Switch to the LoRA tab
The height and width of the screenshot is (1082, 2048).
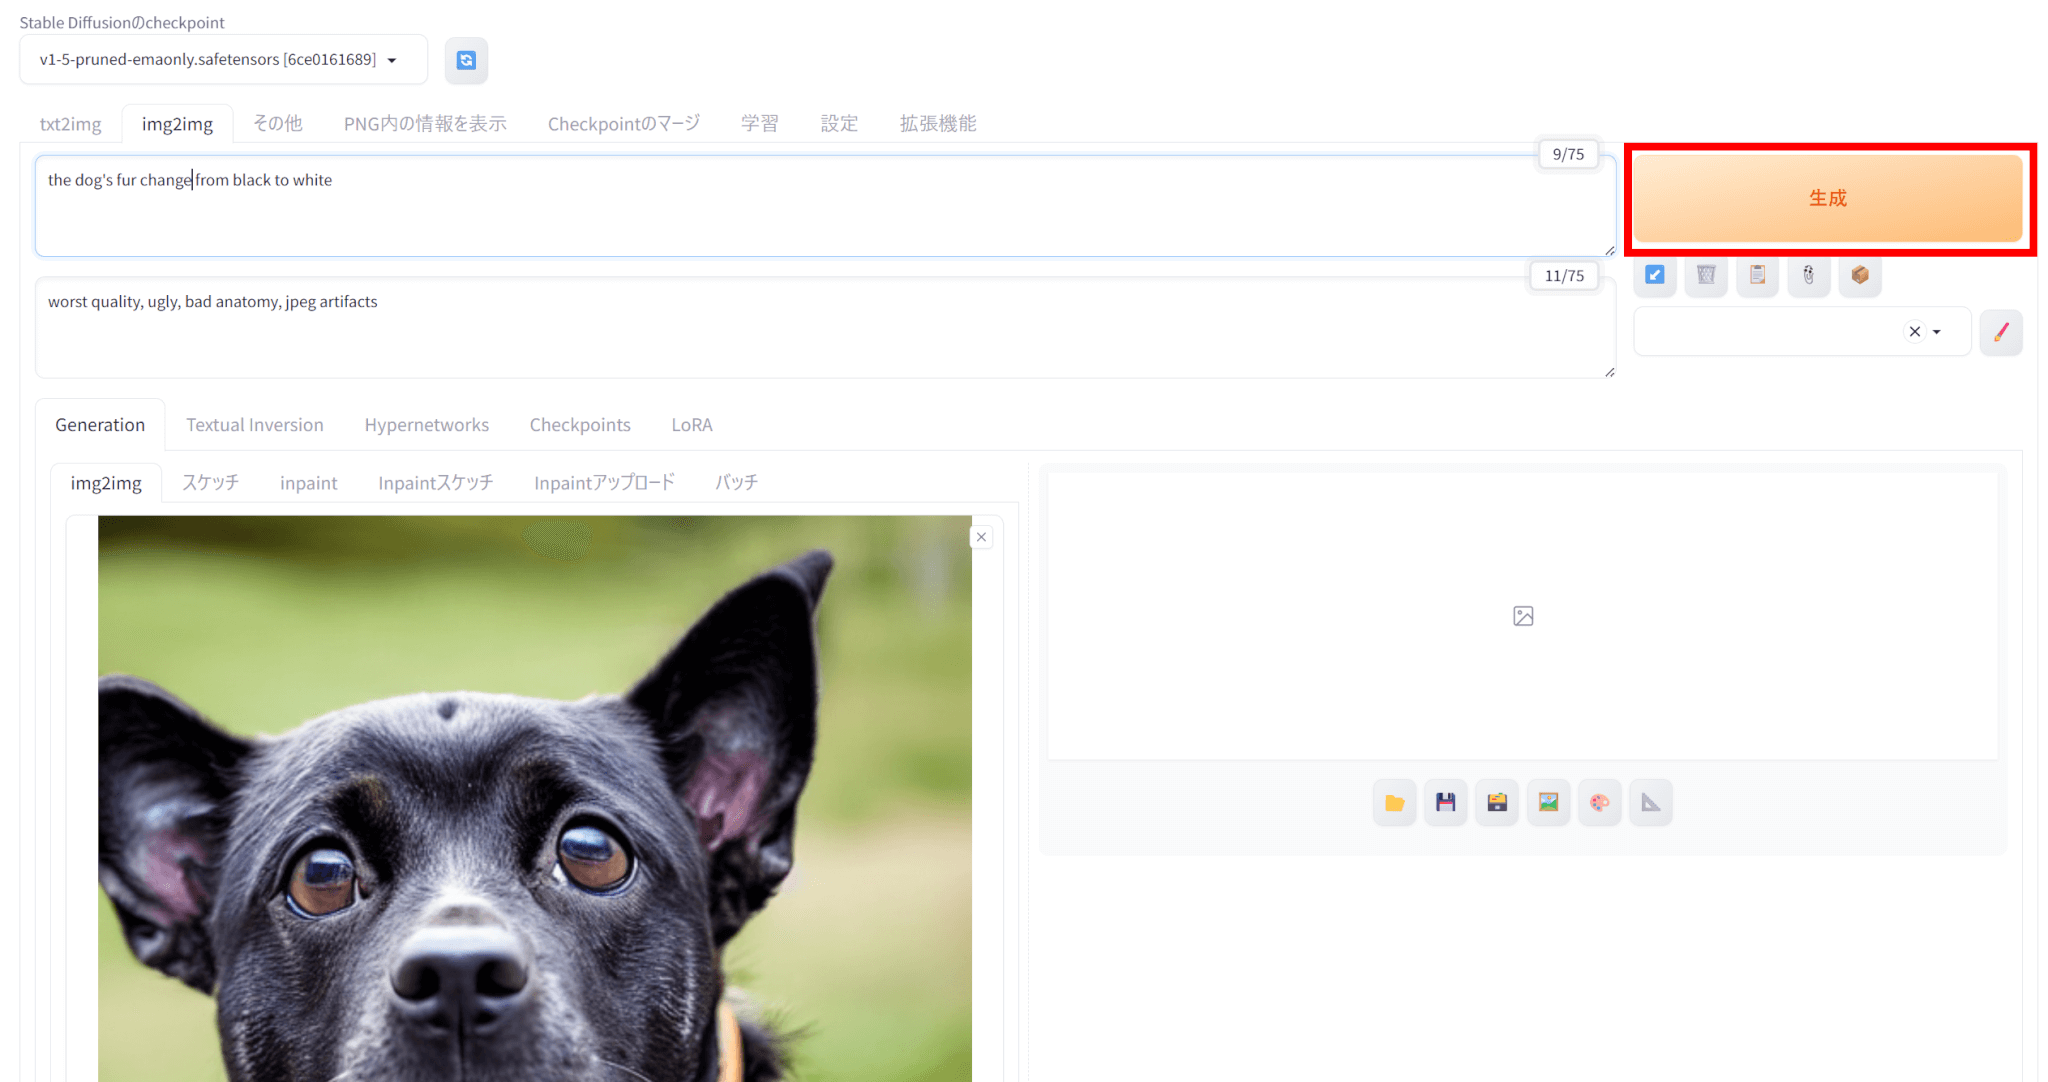click(692, 425)
